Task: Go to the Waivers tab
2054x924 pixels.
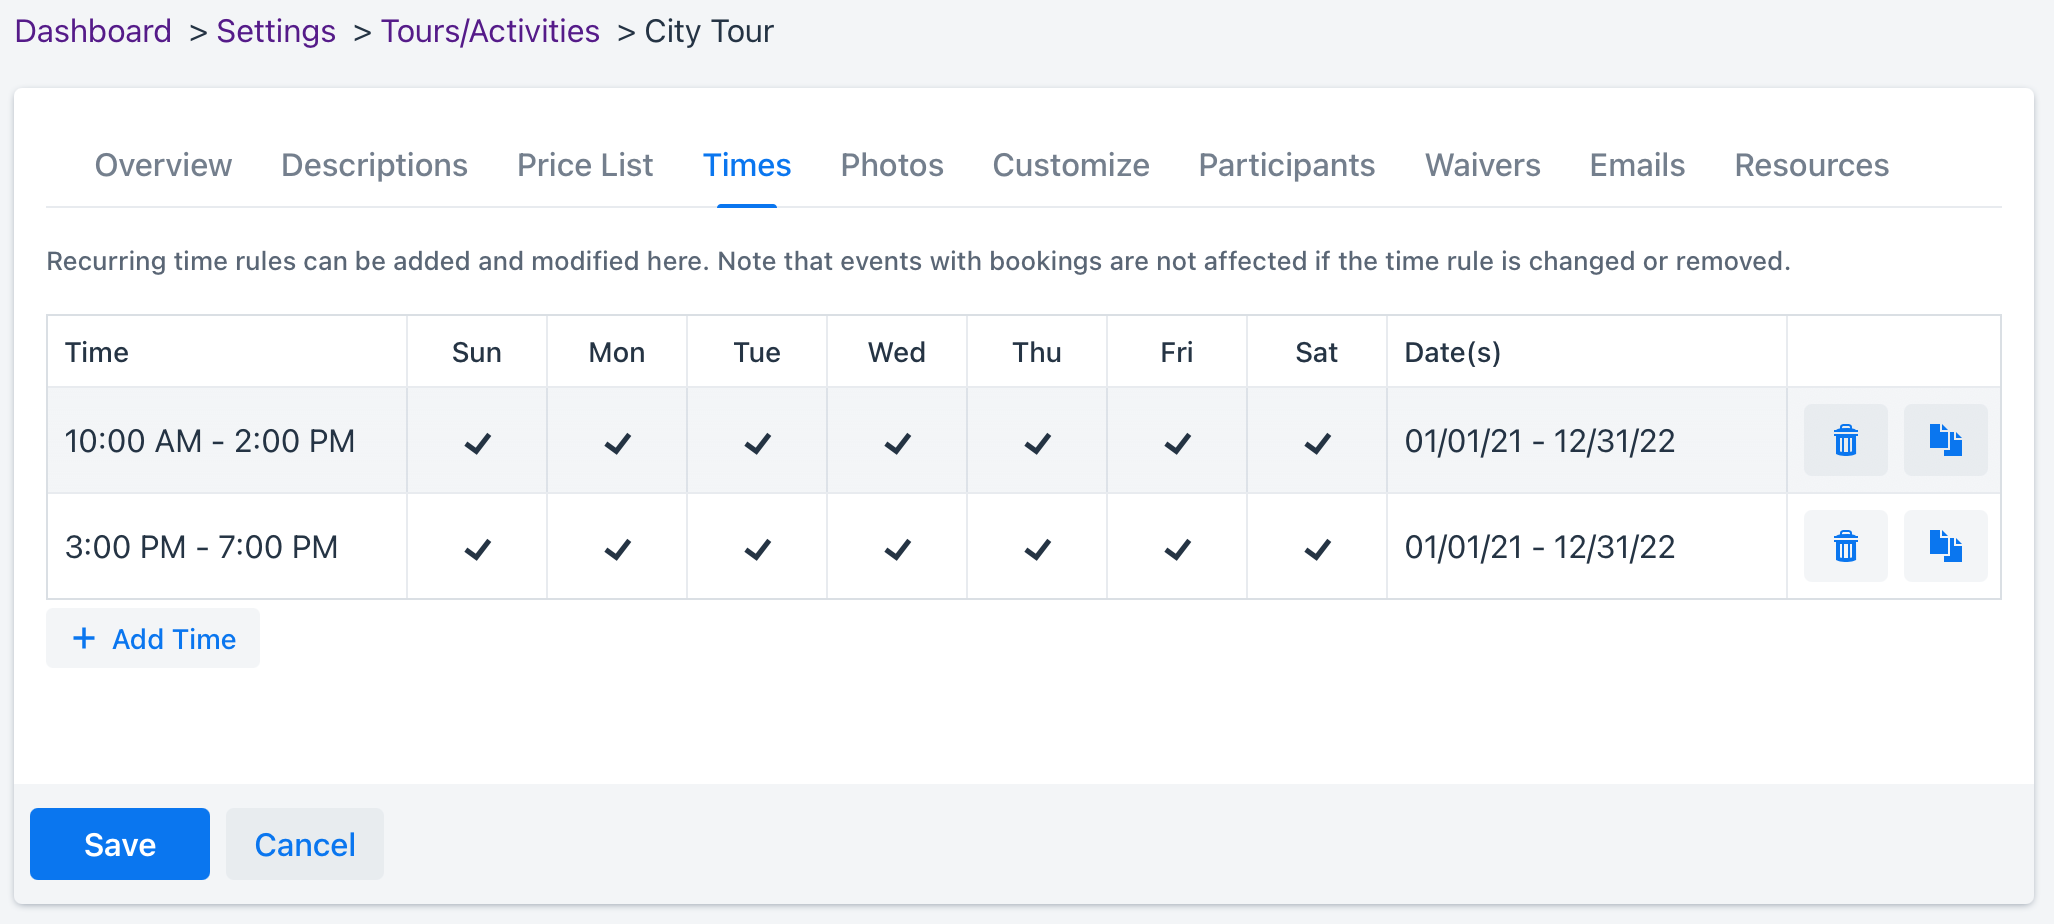Action: [x=1483, y=165]
